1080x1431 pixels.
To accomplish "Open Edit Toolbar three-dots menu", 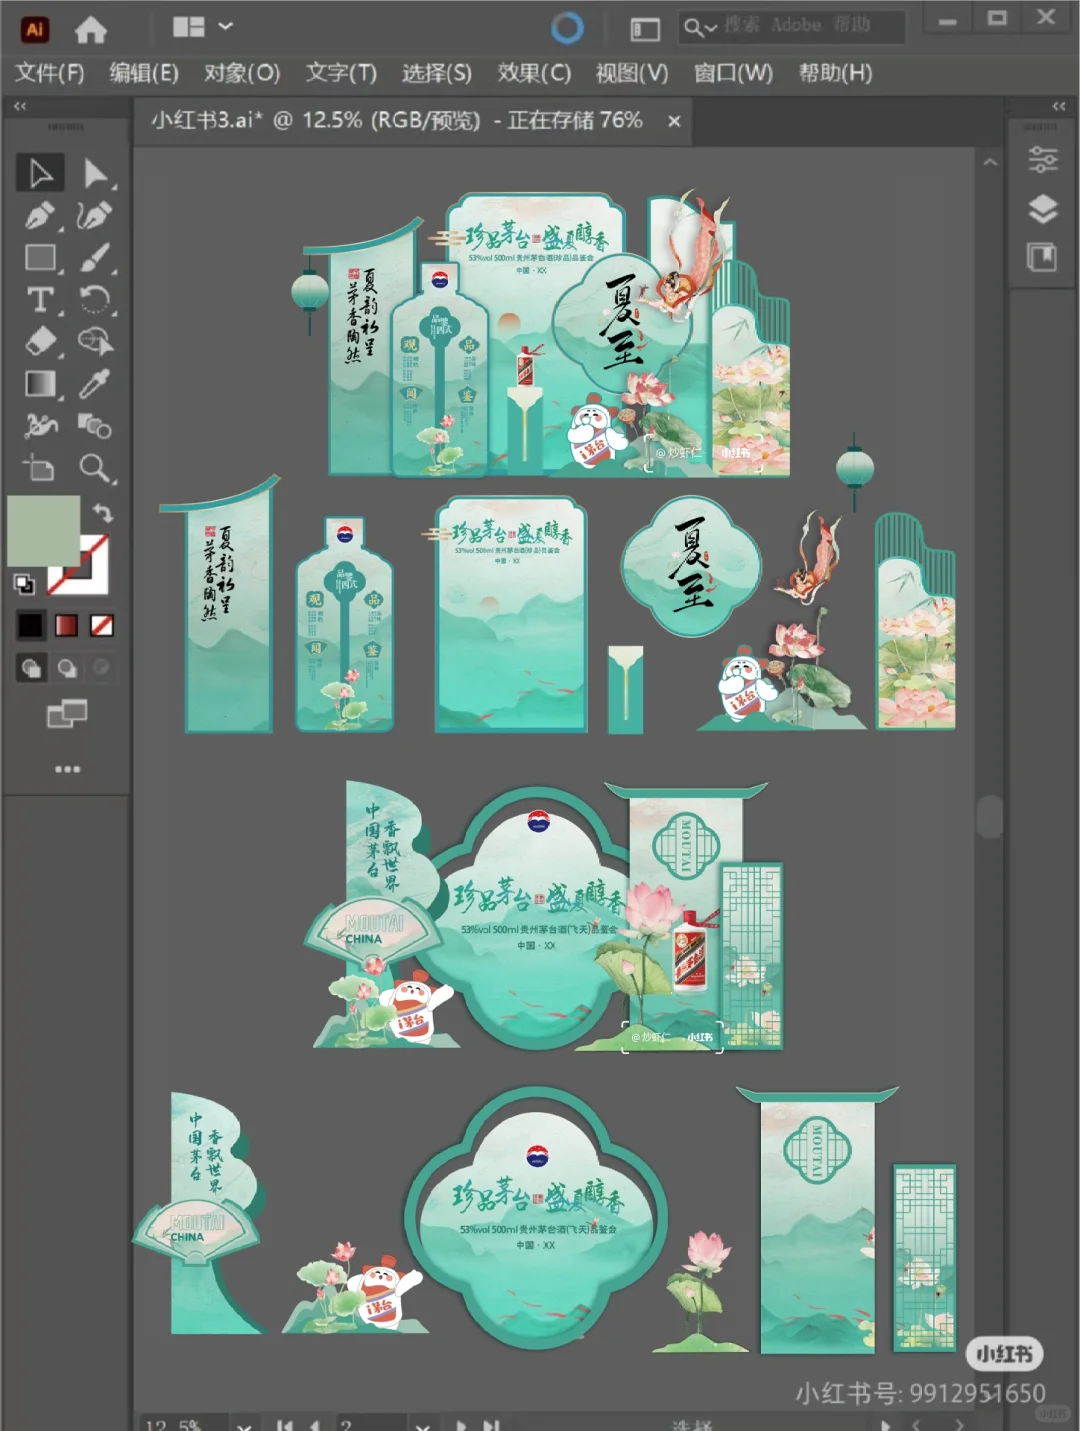I will click(x=67, y=769).
